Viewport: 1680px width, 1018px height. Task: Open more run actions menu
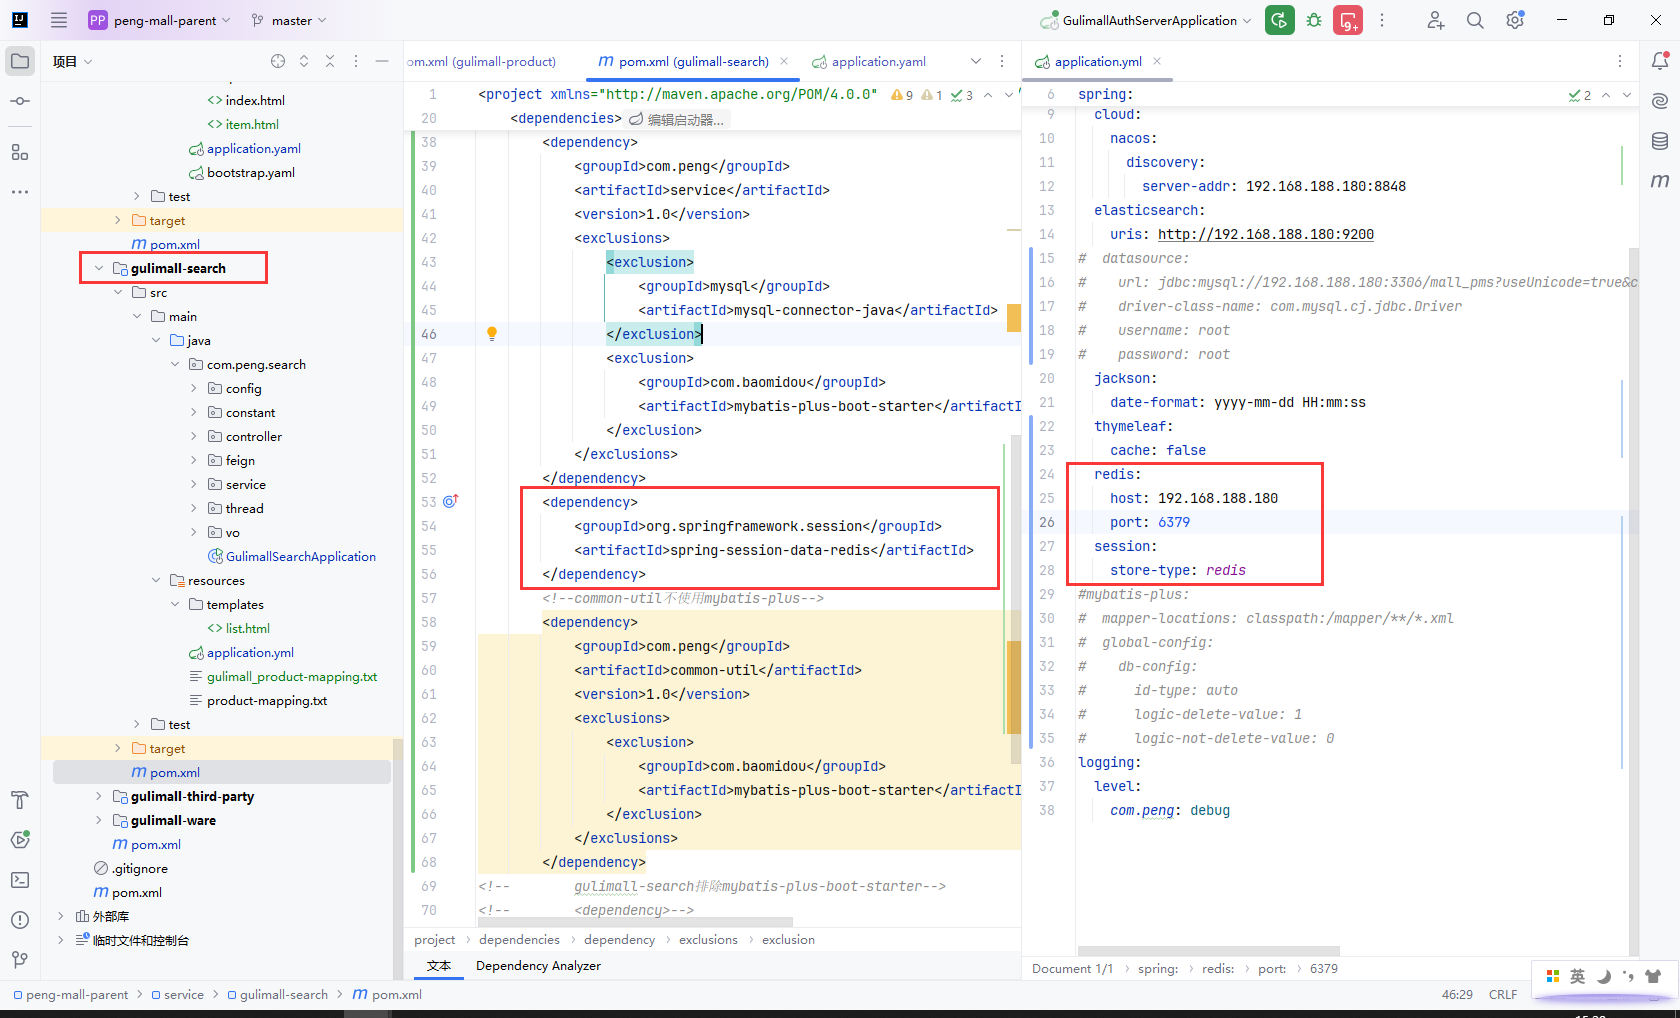pyautogui.click(x=1382, y=20)
